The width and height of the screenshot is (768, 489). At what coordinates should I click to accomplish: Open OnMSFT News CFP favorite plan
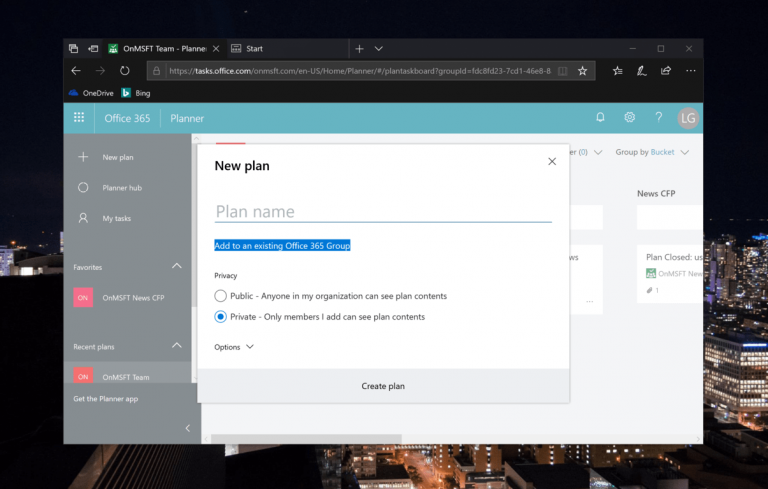click(x=127, y=297)
